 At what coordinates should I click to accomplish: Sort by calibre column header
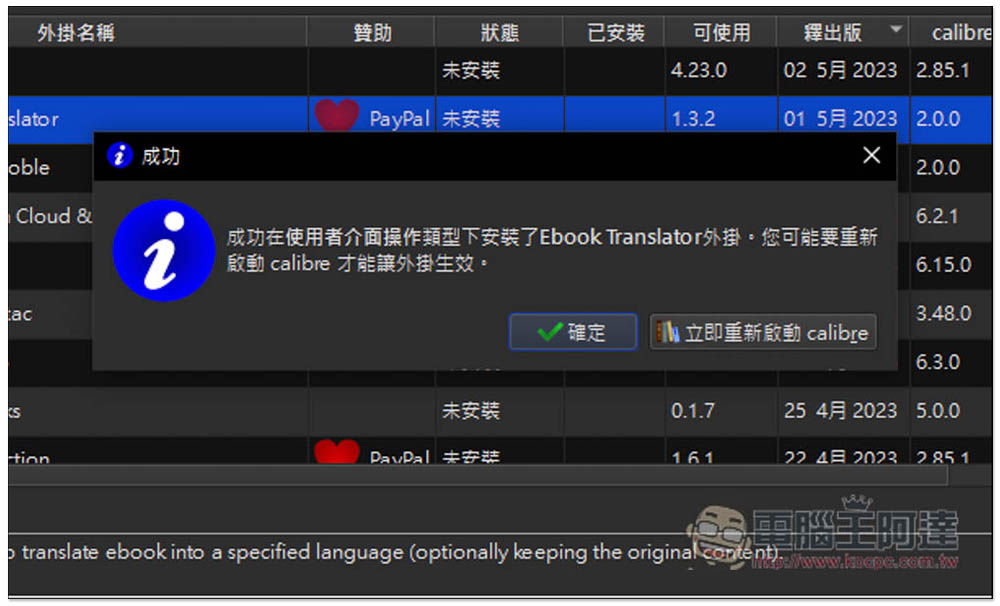coord(951,33)
